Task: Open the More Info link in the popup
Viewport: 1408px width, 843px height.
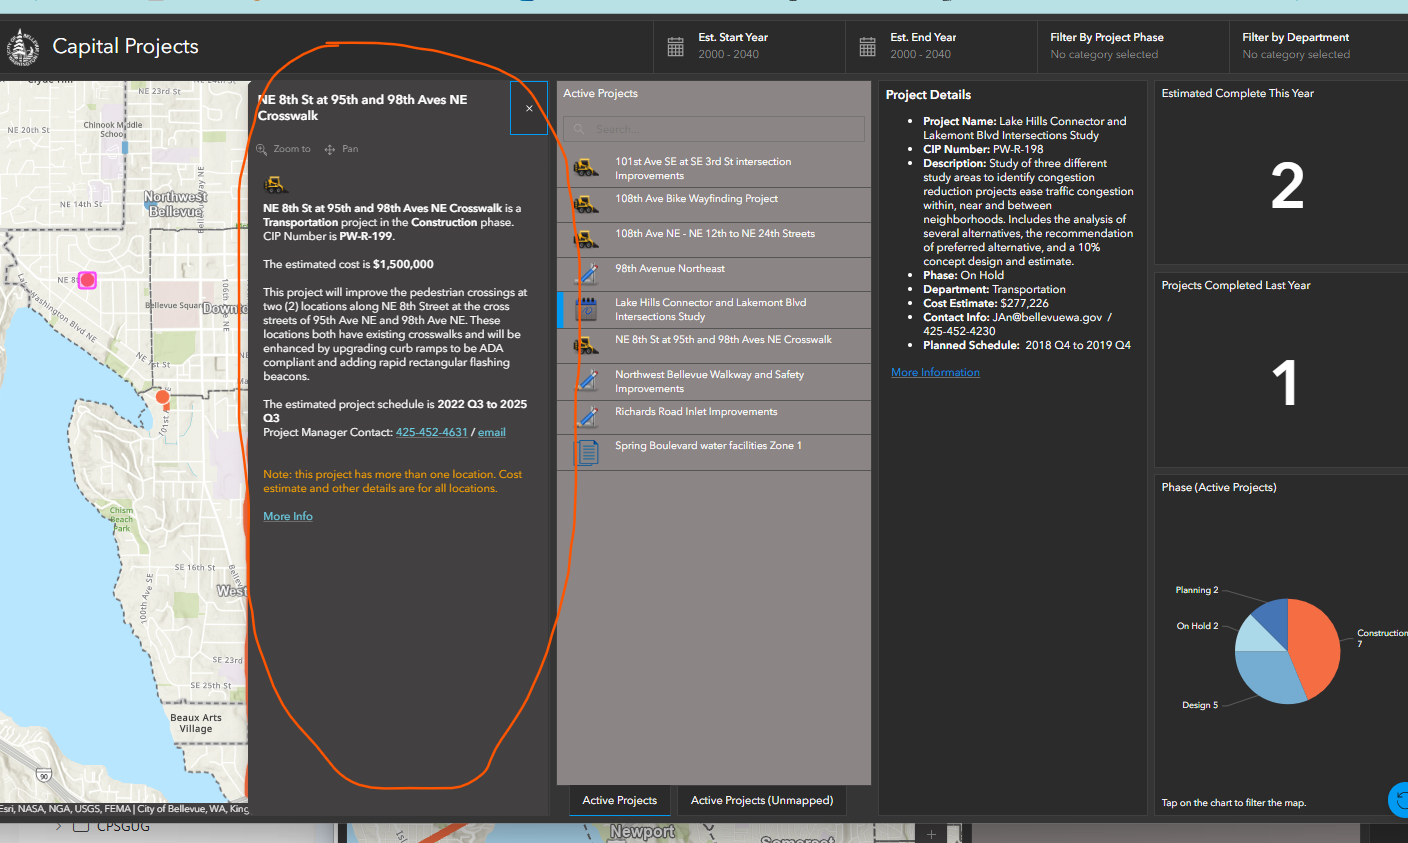Action: point(287,515)
